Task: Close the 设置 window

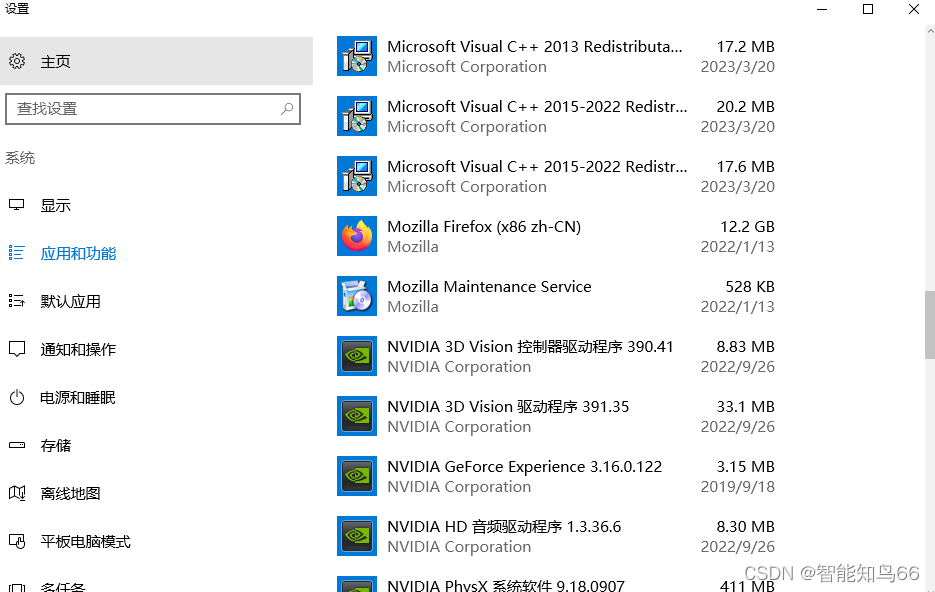Action: coord(914,9)
